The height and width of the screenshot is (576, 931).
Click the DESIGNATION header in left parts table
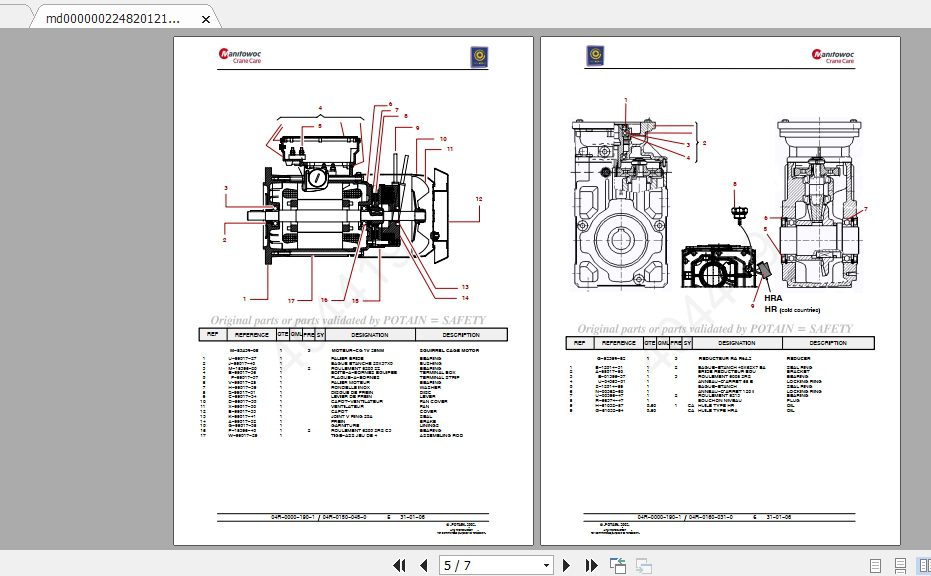pos(369,335)
